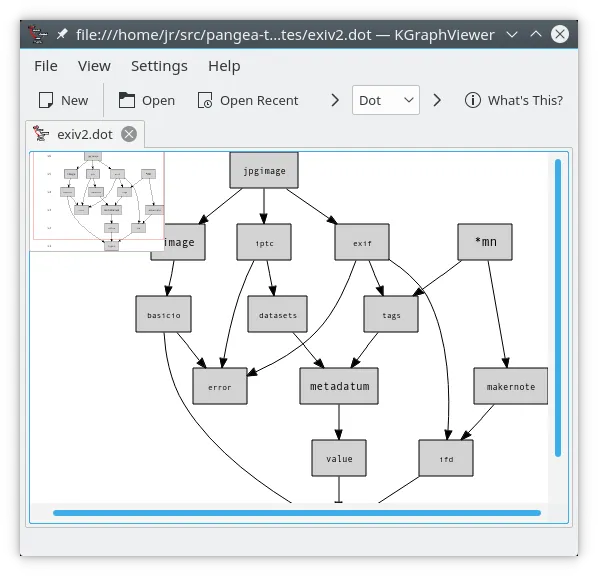Select the partially hidden image node
This screenshot has height=576, width=598.
185,242
